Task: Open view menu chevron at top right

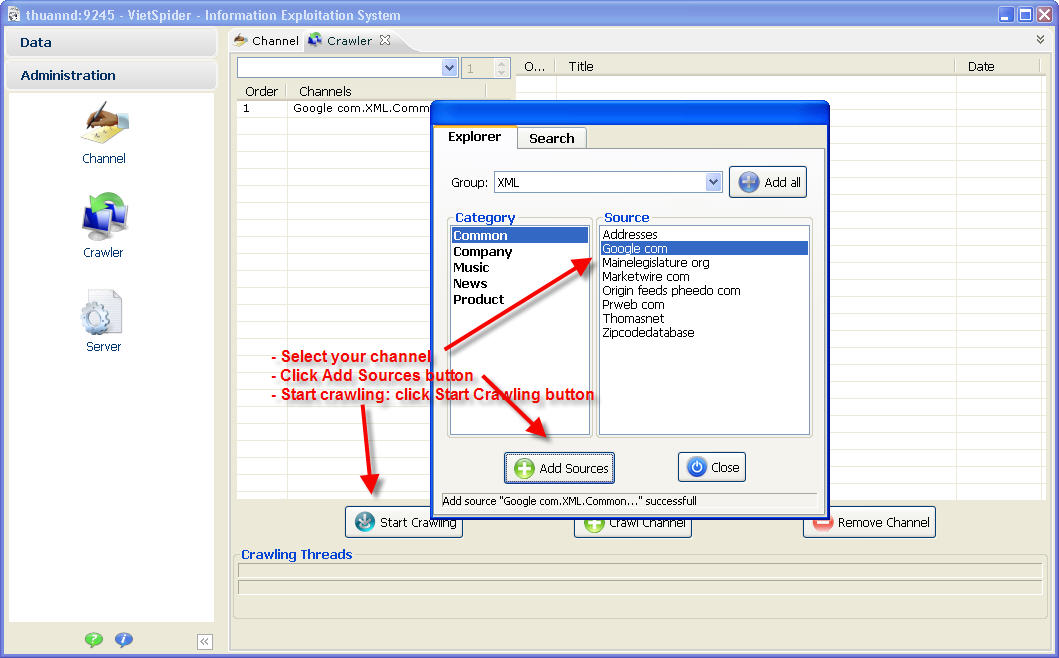Action: pyautogui.click(x=1040, y=40)
